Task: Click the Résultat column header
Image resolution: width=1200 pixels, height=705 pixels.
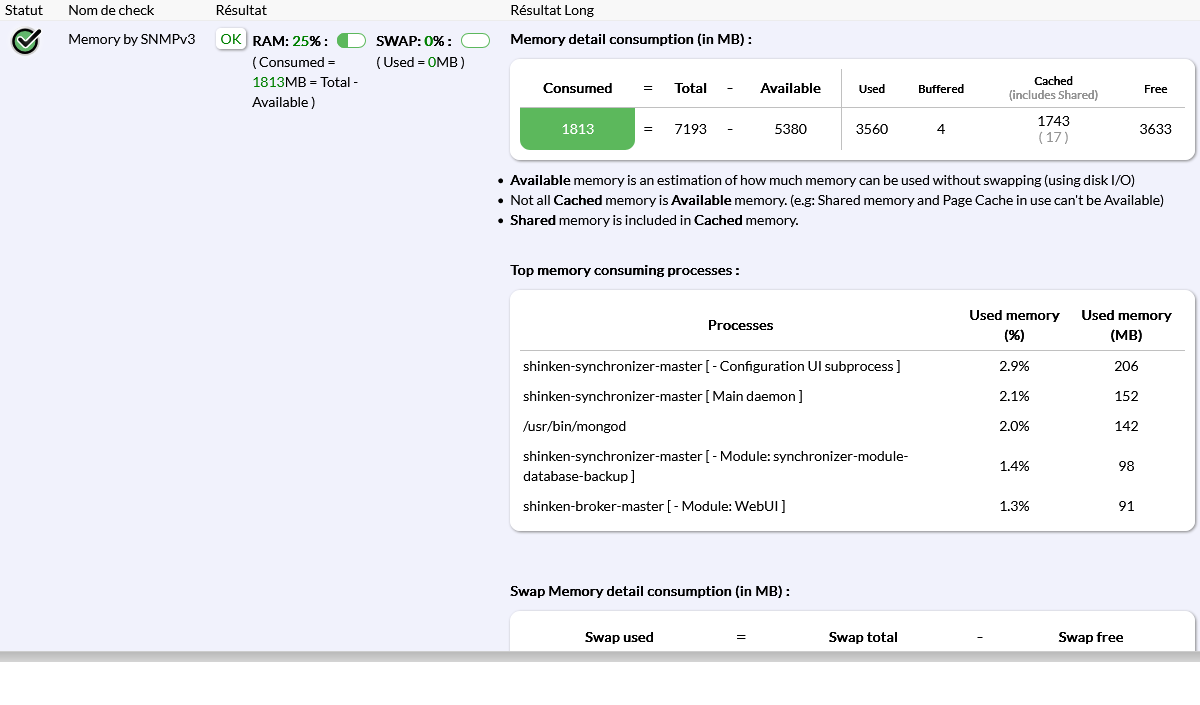Action: [x=241, y=10]
